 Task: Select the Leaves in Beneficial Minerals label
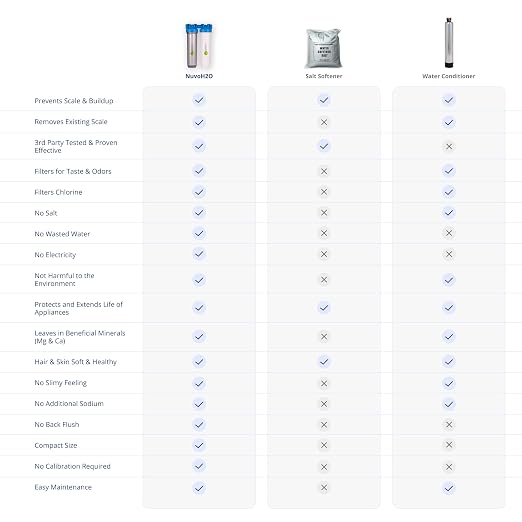pyautogui.click(x=80, y=337)
